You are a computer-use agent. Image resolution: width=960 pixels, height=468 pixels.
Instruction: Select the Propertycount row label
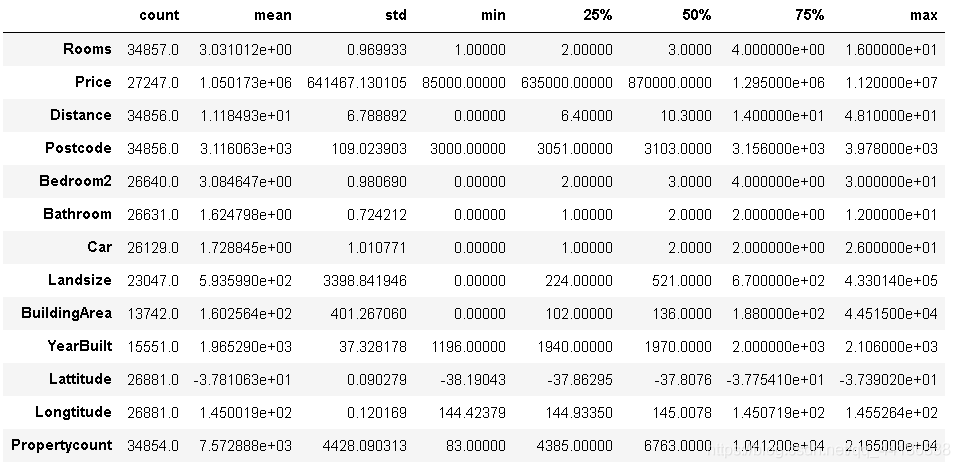[62, 445]
